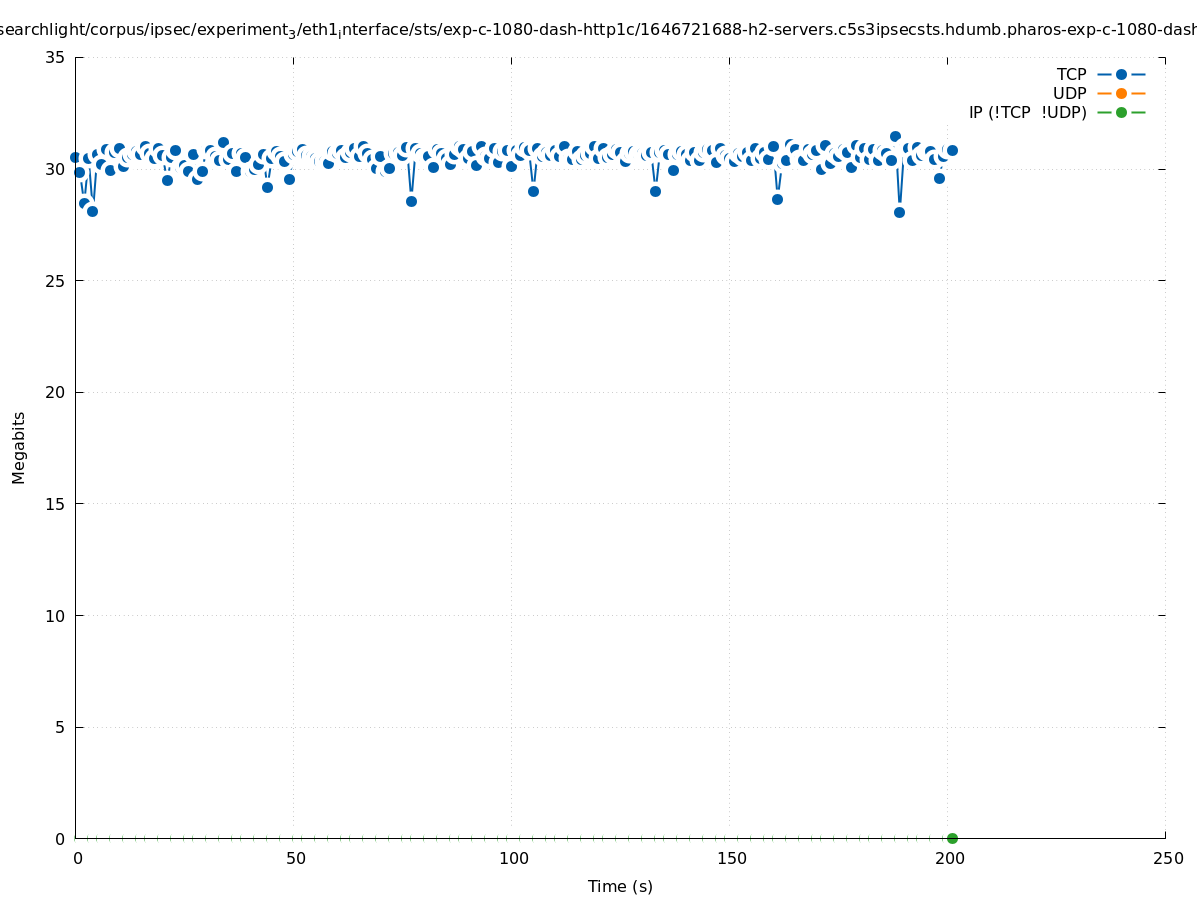Select the final TCP data point near 201 seconds
Image resolution: width=1197 pixels, height=900 pixels.
pos(952,150)
